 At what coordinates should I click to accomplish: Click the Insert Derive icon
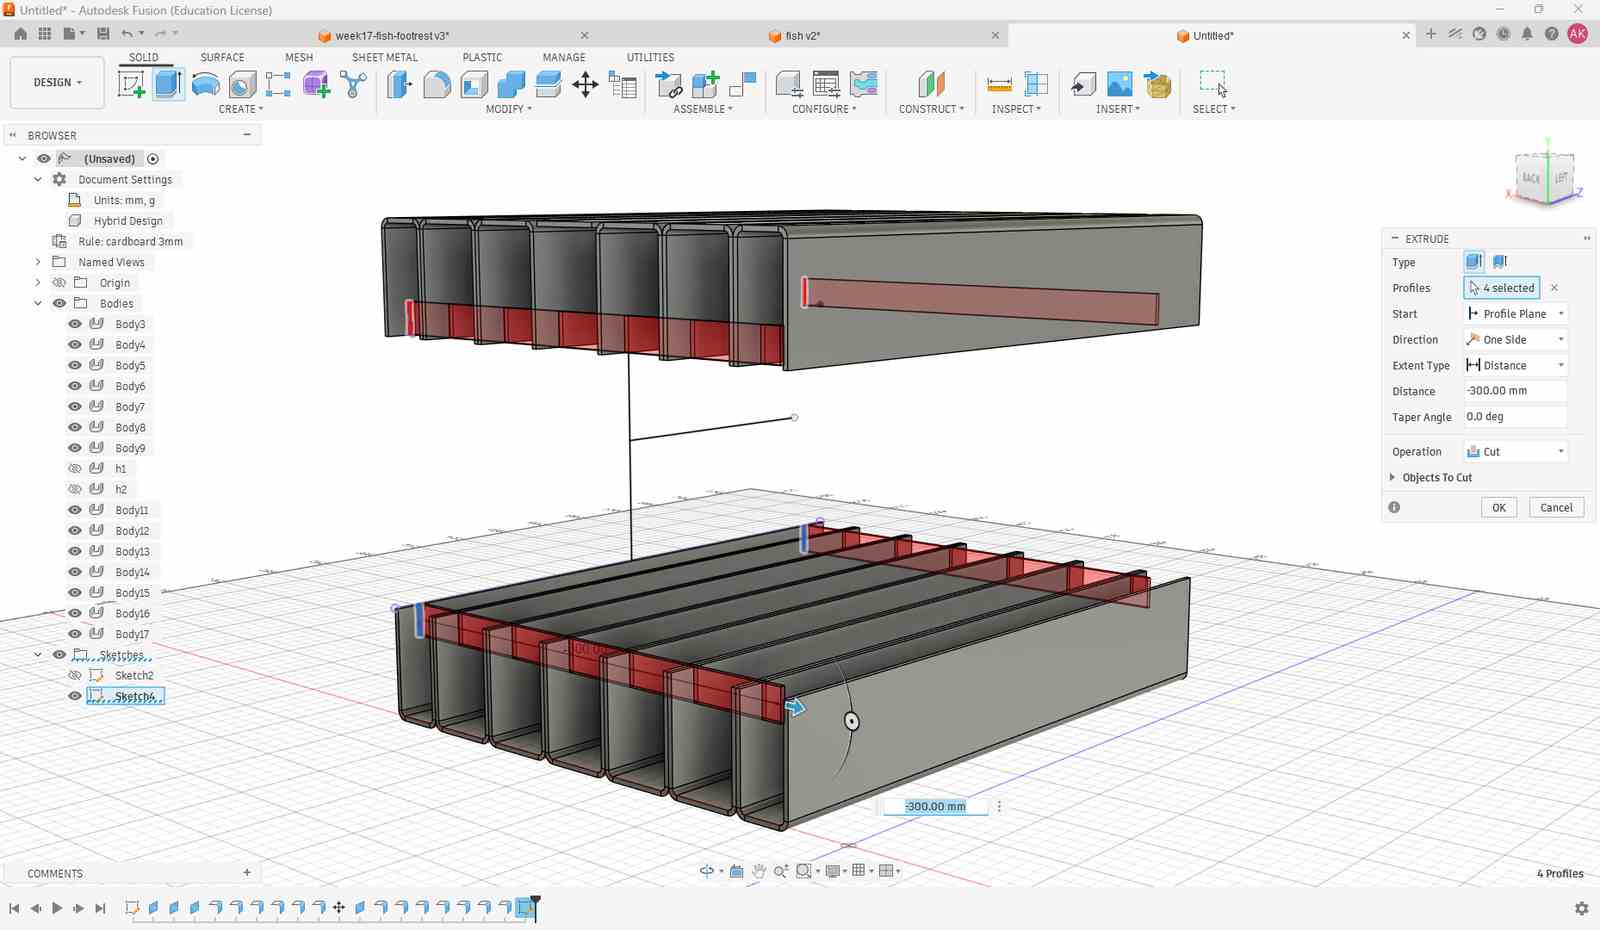tap(1083, 84)
